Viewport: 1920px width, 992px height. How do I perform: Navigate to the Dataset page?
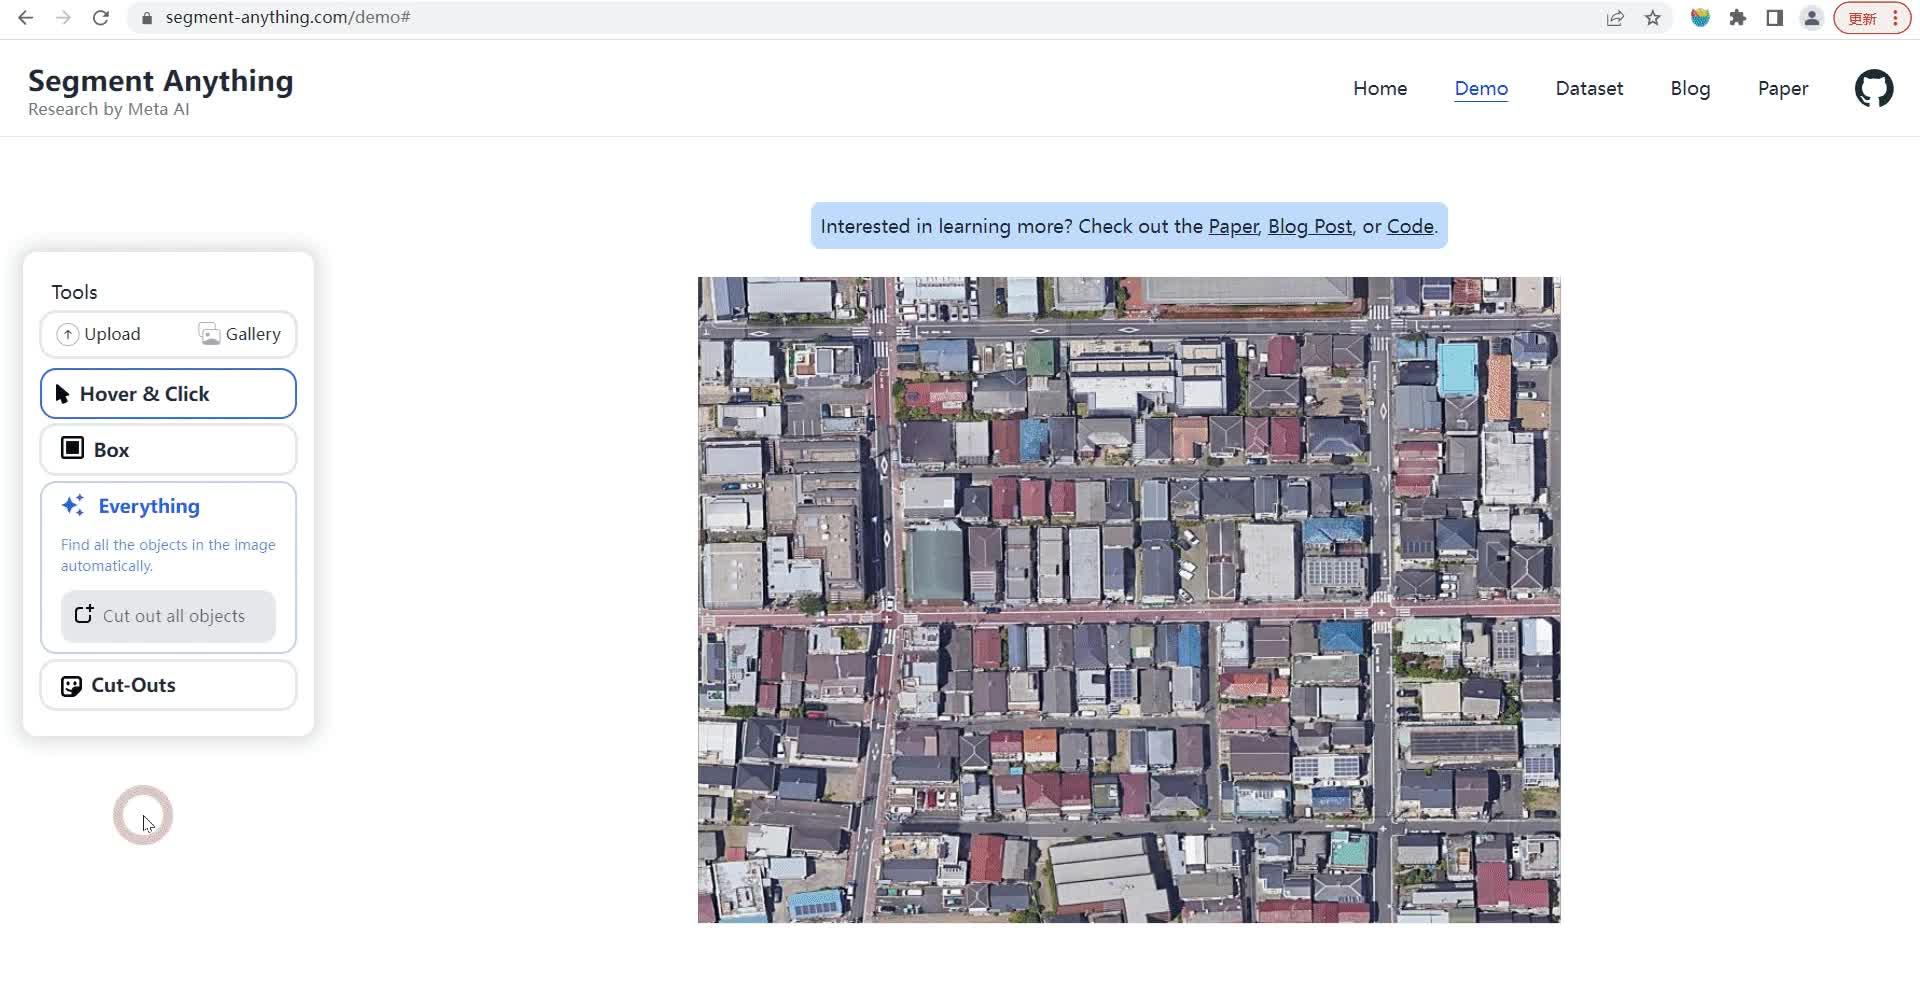(x=1588, y=89)
